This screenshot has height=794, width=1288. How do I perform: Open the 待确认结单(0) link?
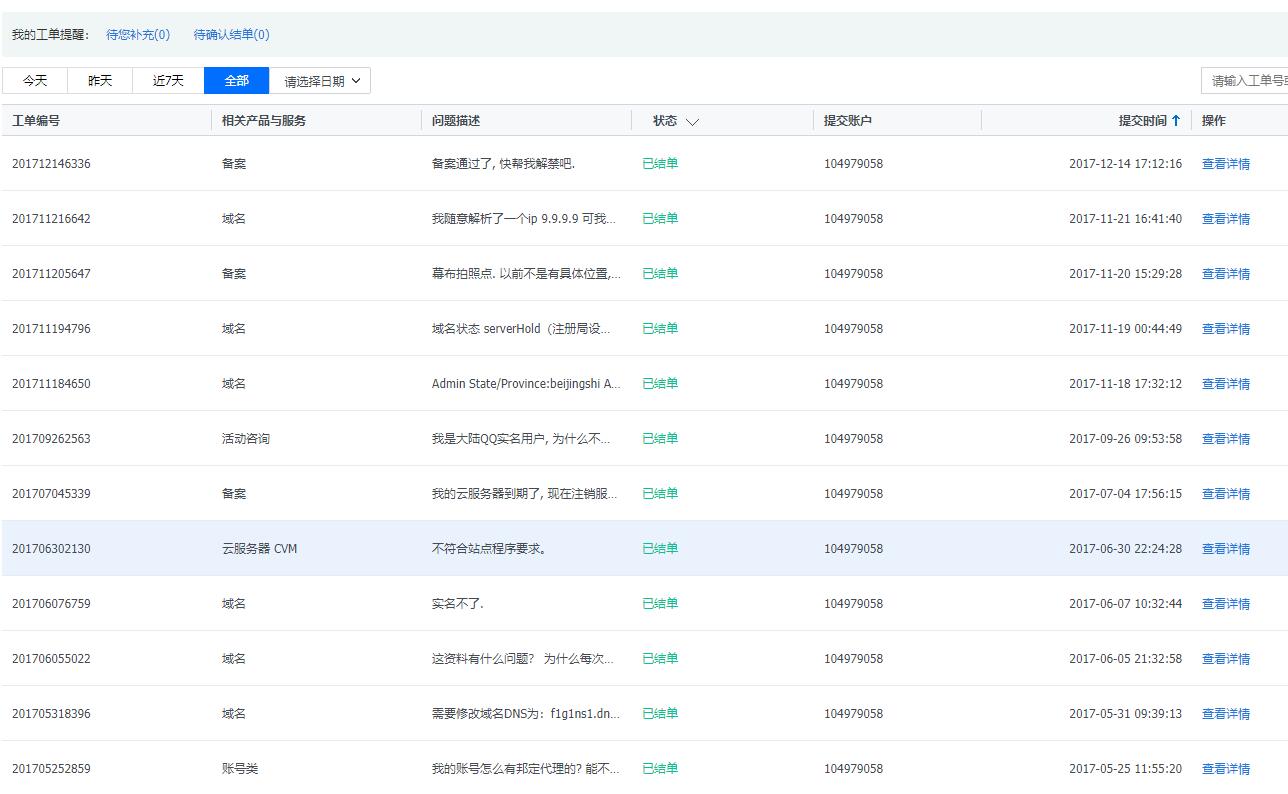tap(231, 34)
